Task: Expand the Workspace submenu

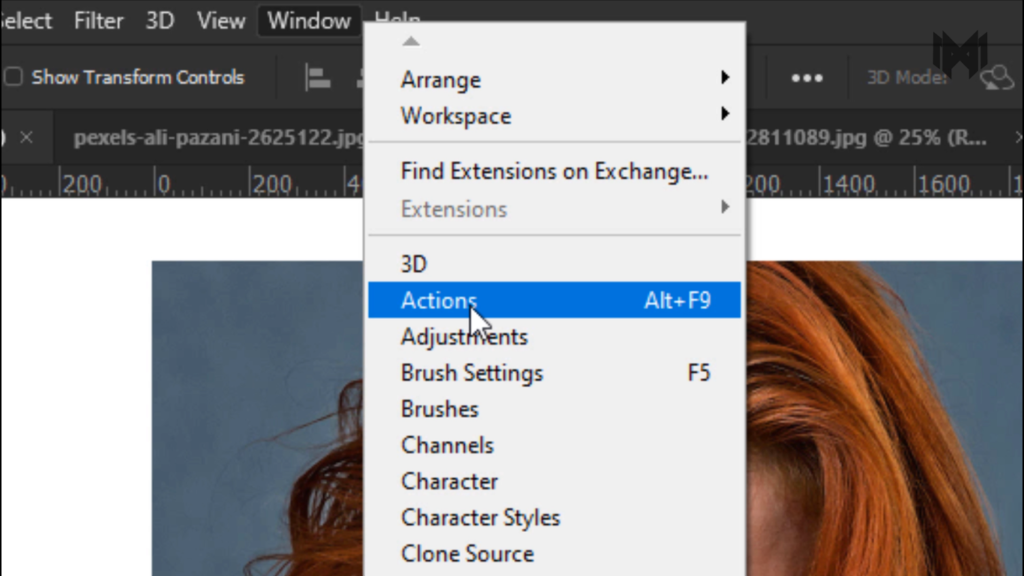Action: tap(554, 116)
